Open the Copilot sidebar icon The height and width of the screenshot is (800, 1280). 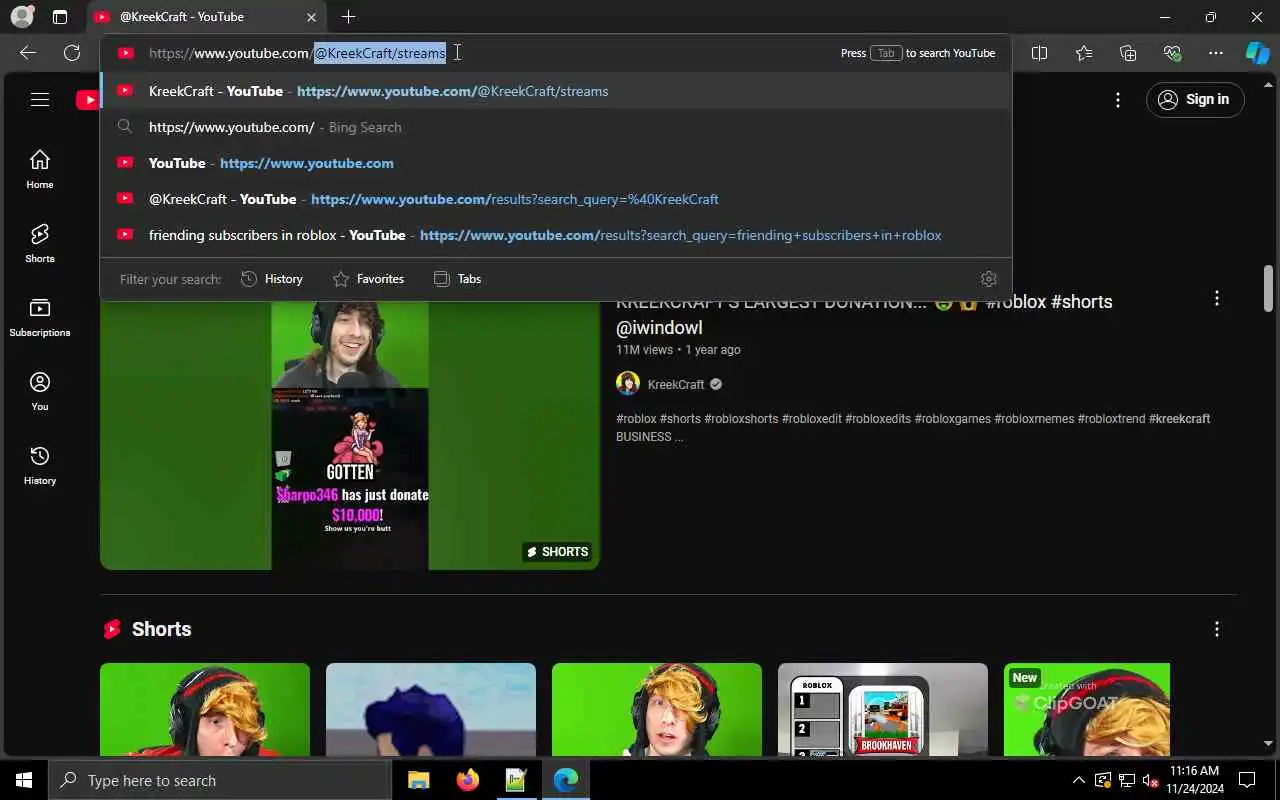(1257, 53)
